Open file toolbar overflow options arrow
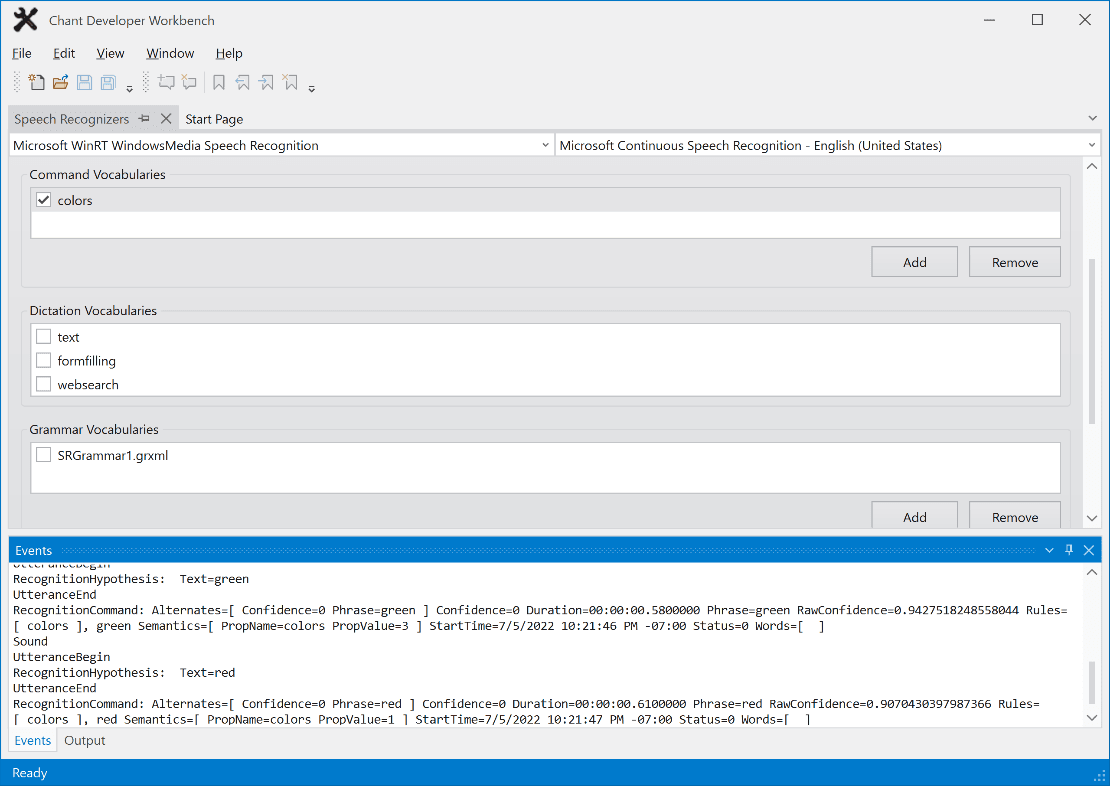The height and width of the screenshot is (786, 1110). pos(130,89)
